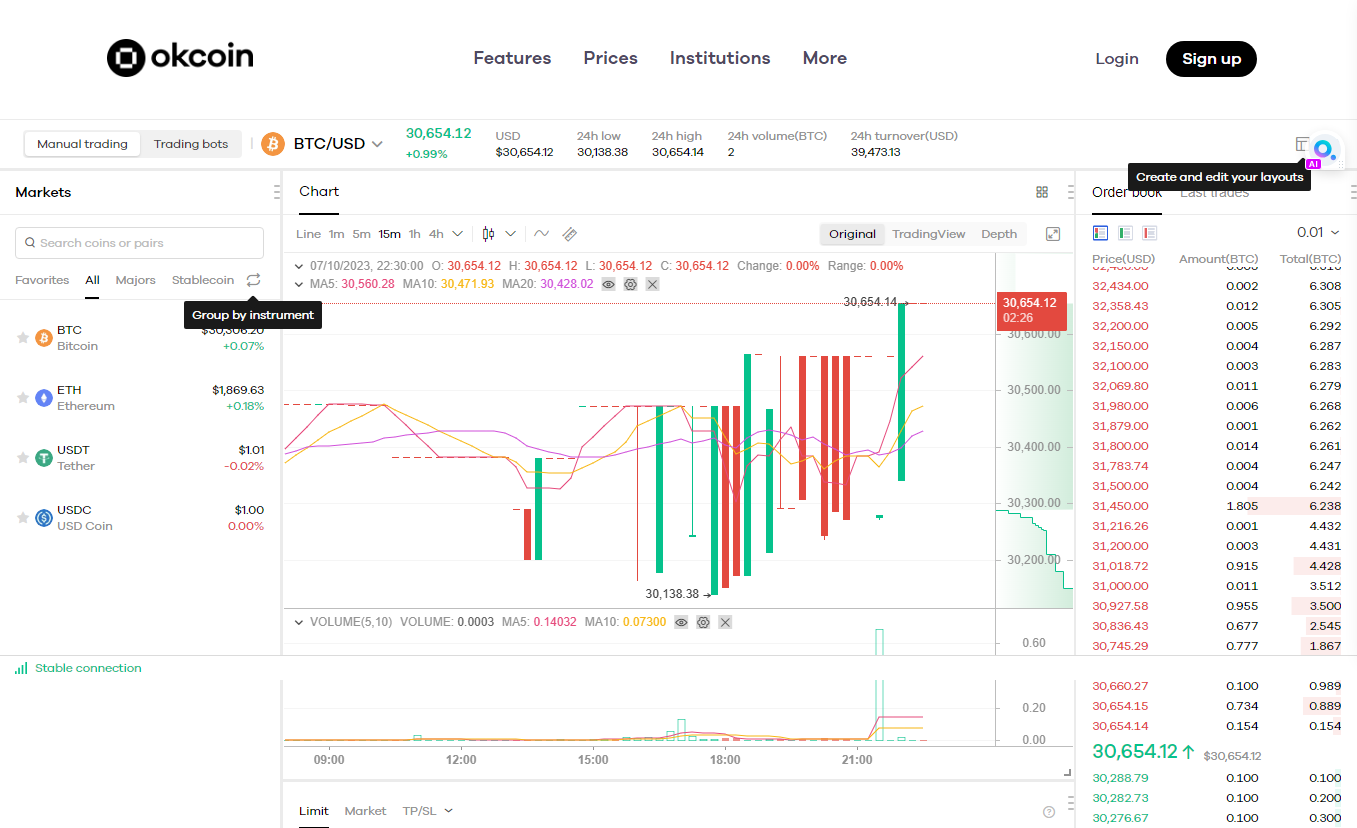
Task: Switch to Trading bots mode
Action: [x=191, y=144]
